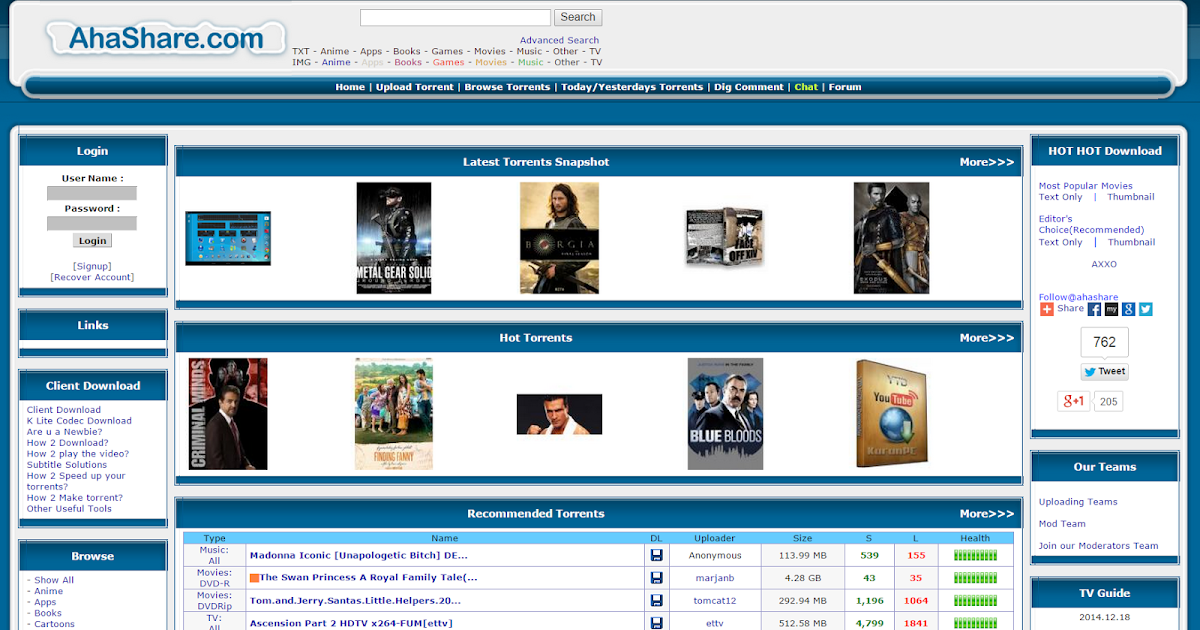Click More>>> in Hot Torrents header
Screen dimensions: 1200x630
(987, 338)
